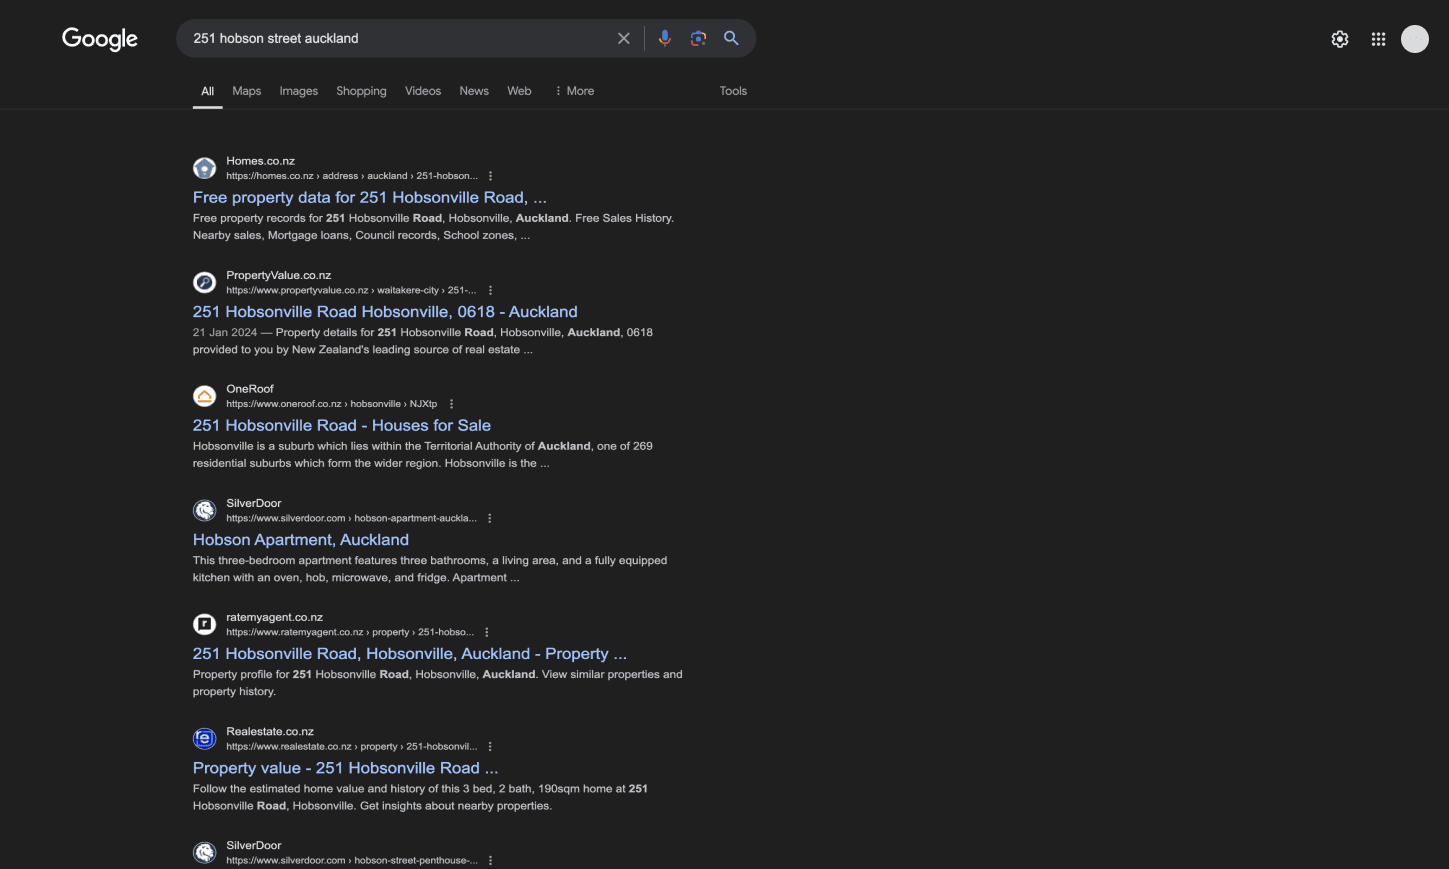Click the Homes.co.nz site favicon
This screenshot has height=869, width=1449.
[205, 168]
